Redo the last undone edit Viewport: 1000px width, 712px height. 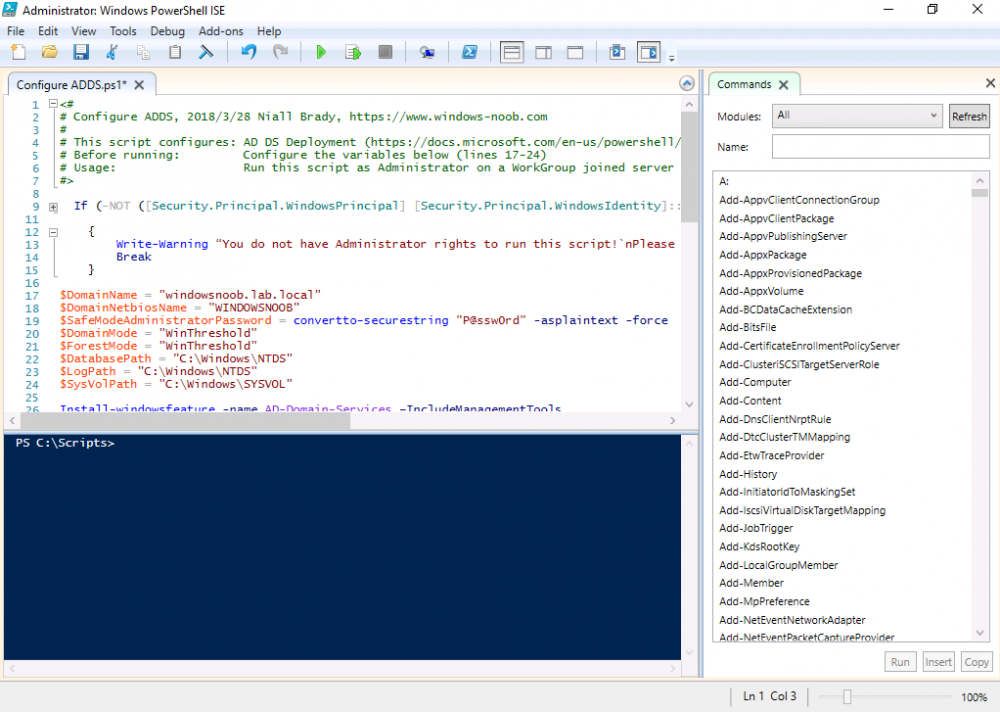click(280, 52)
